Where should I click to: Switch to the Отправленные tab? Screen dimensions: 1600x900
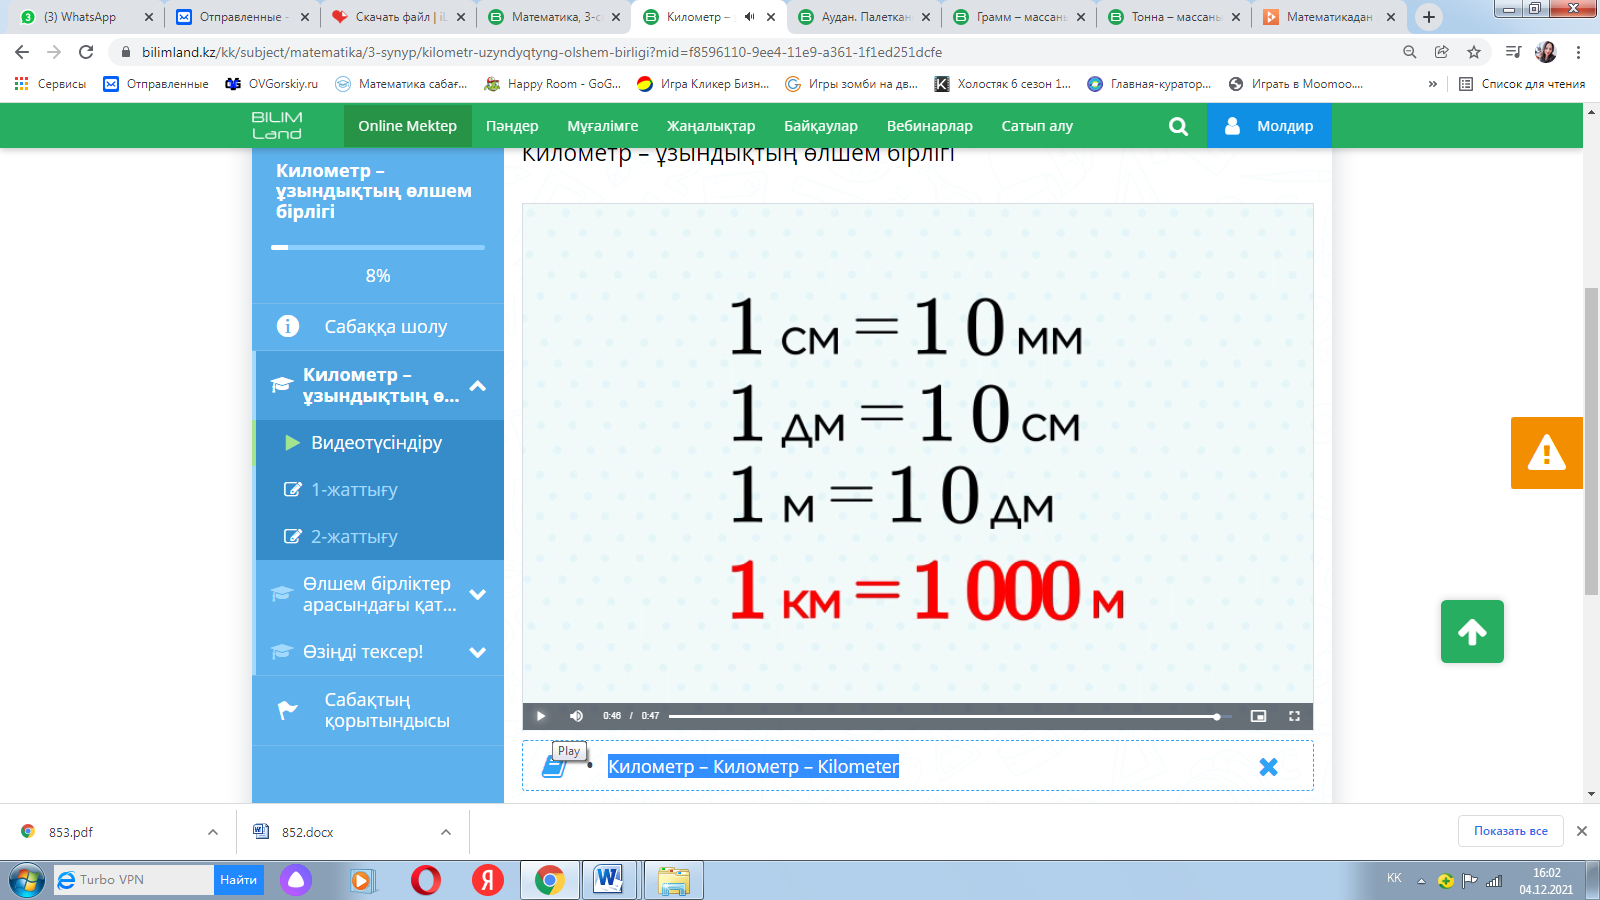(x=242, y=17)
